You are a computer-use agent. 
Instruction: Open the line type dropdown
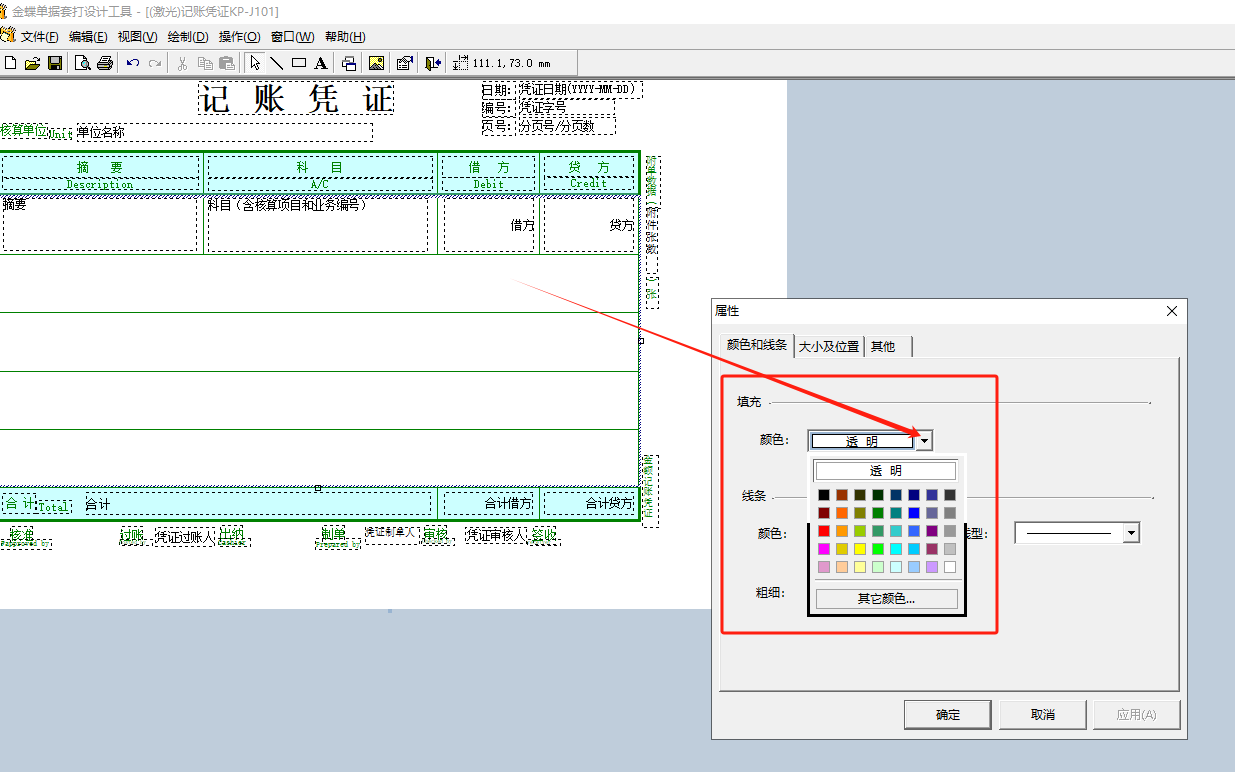pos(1131,534)
